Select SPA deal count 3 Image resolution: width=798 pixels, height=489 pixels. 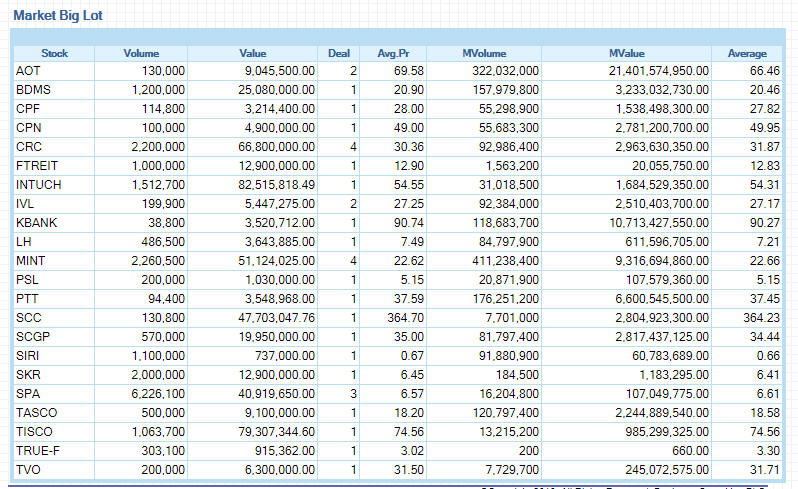pyautogui.click(x=354, y=394)
